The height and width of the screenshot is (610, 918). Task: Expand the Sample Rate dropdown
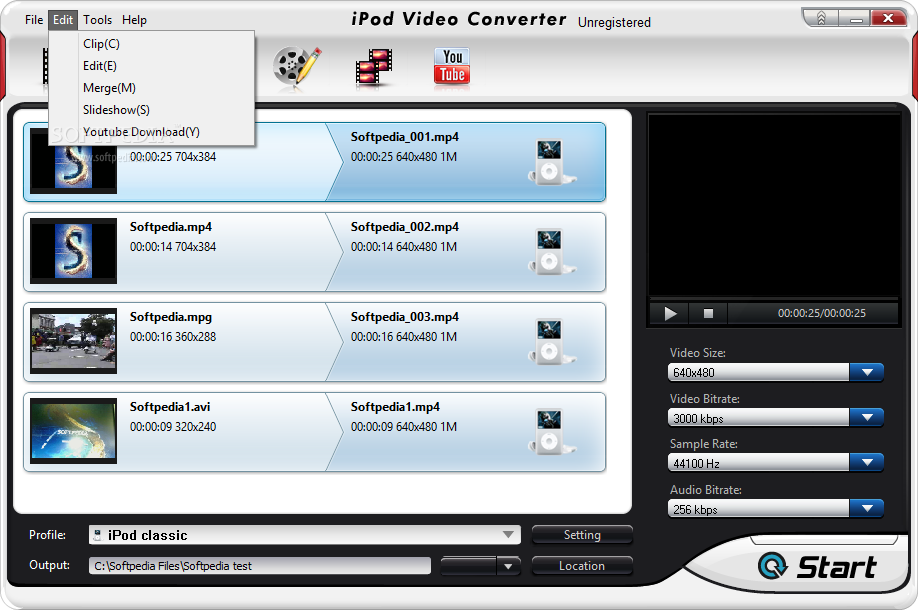coord(867,462)
